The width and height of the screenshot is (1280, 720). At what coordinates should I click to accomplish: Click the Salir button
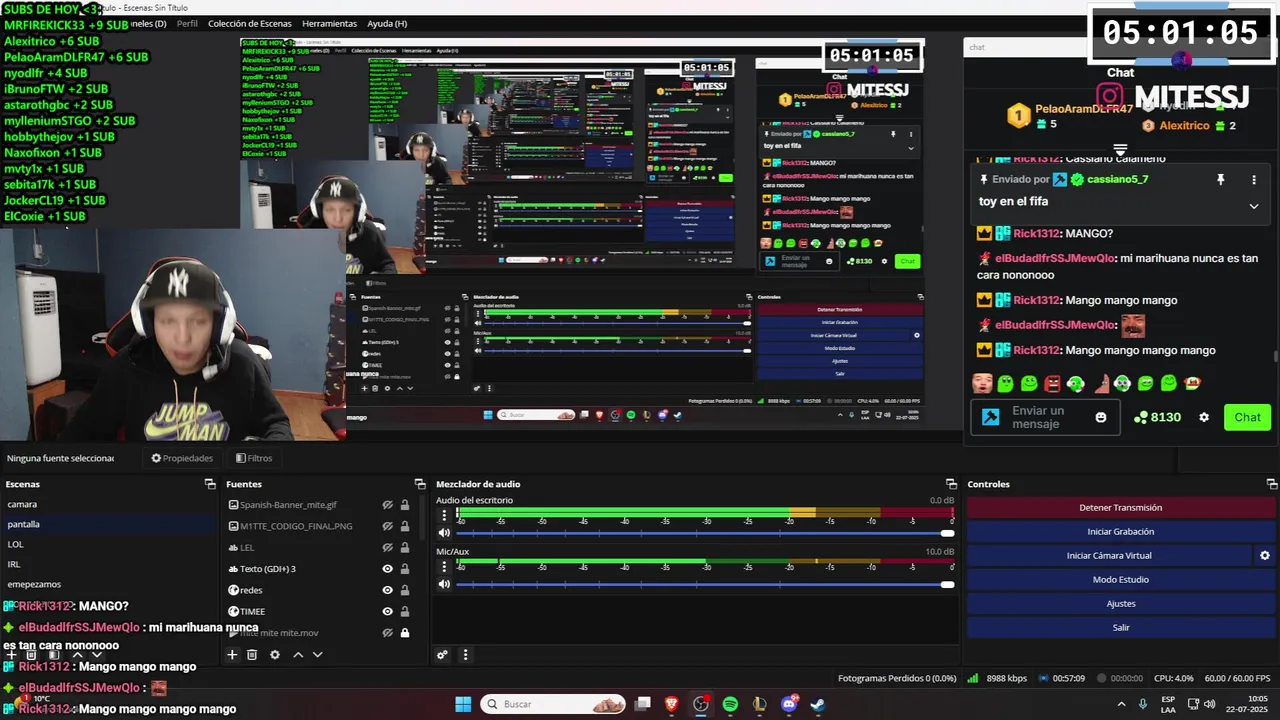1120,627
